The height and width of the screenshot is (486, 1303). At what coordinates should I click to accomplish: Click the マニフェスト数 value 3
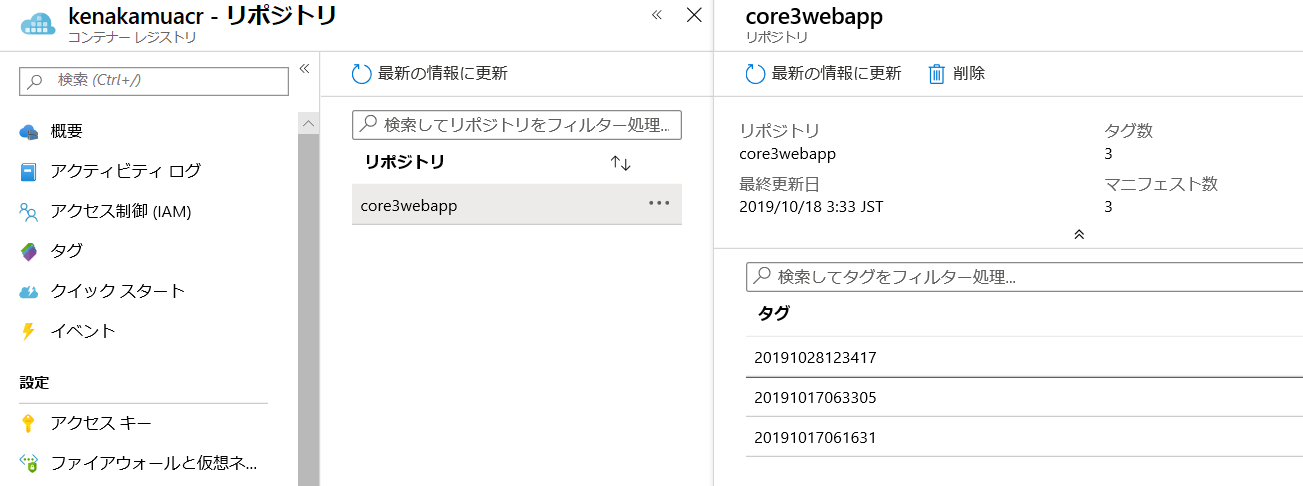pos(1109,207)
